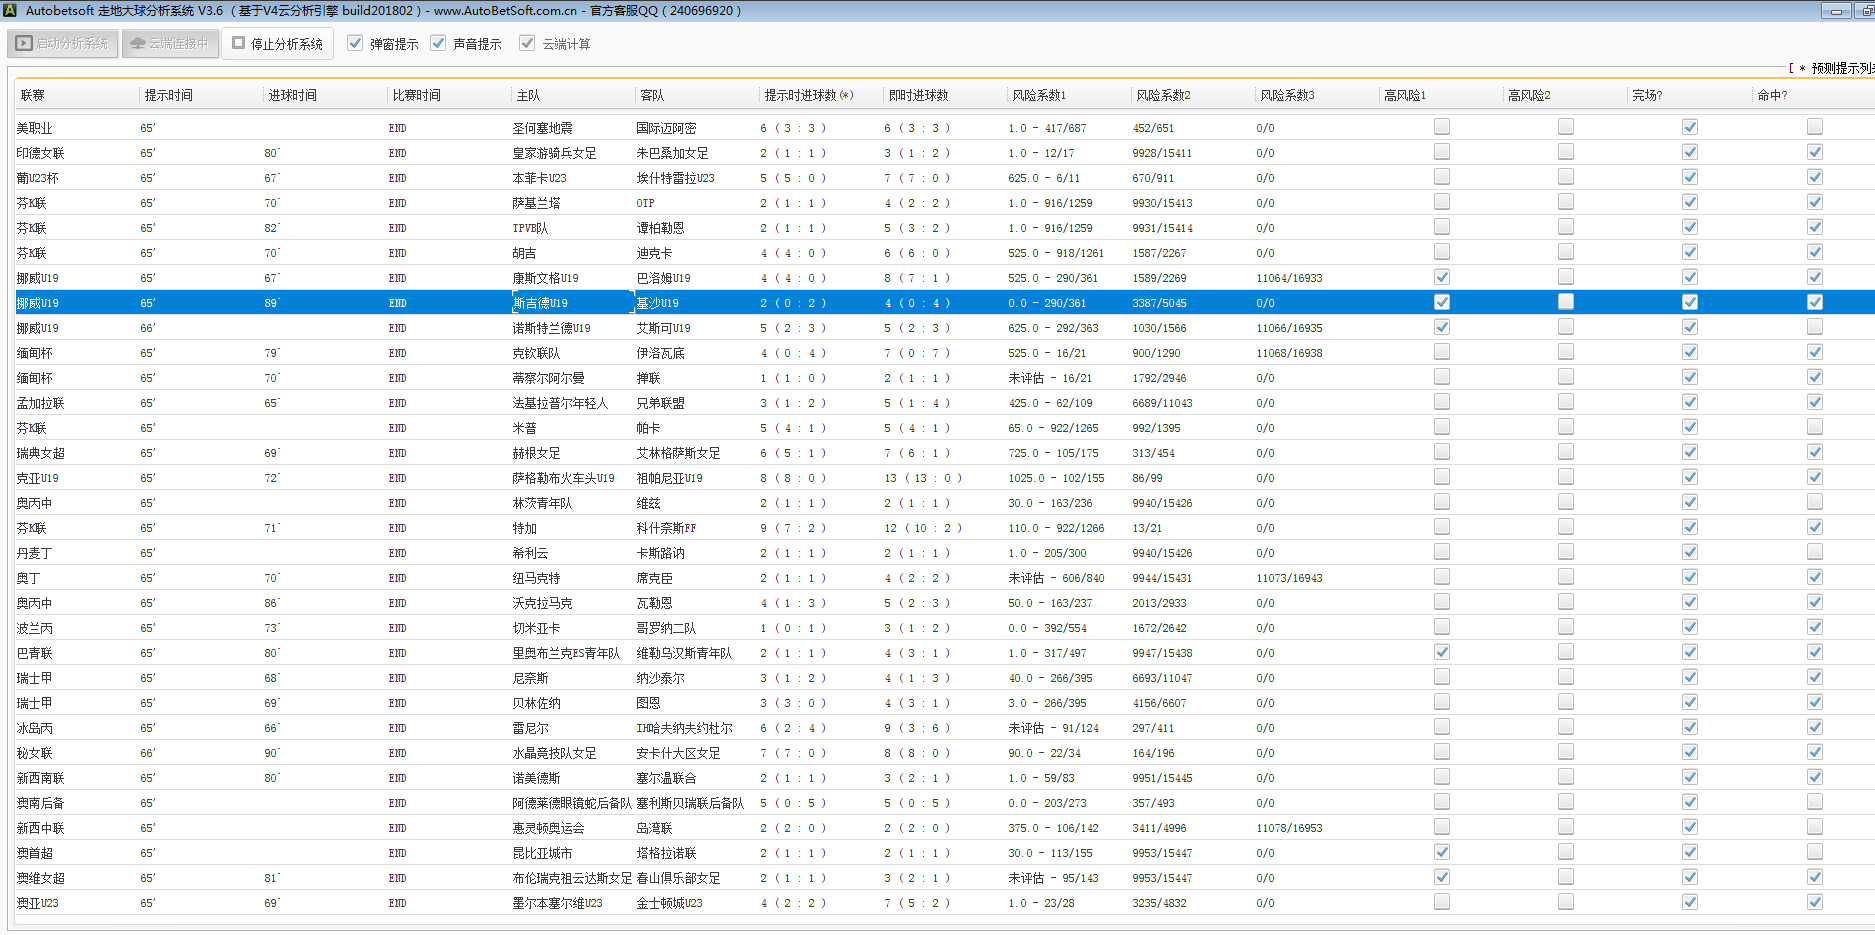Click the Autobetsoft app icon in title bar
This screenshot has width=1875, height=935.
click(11, 11)
